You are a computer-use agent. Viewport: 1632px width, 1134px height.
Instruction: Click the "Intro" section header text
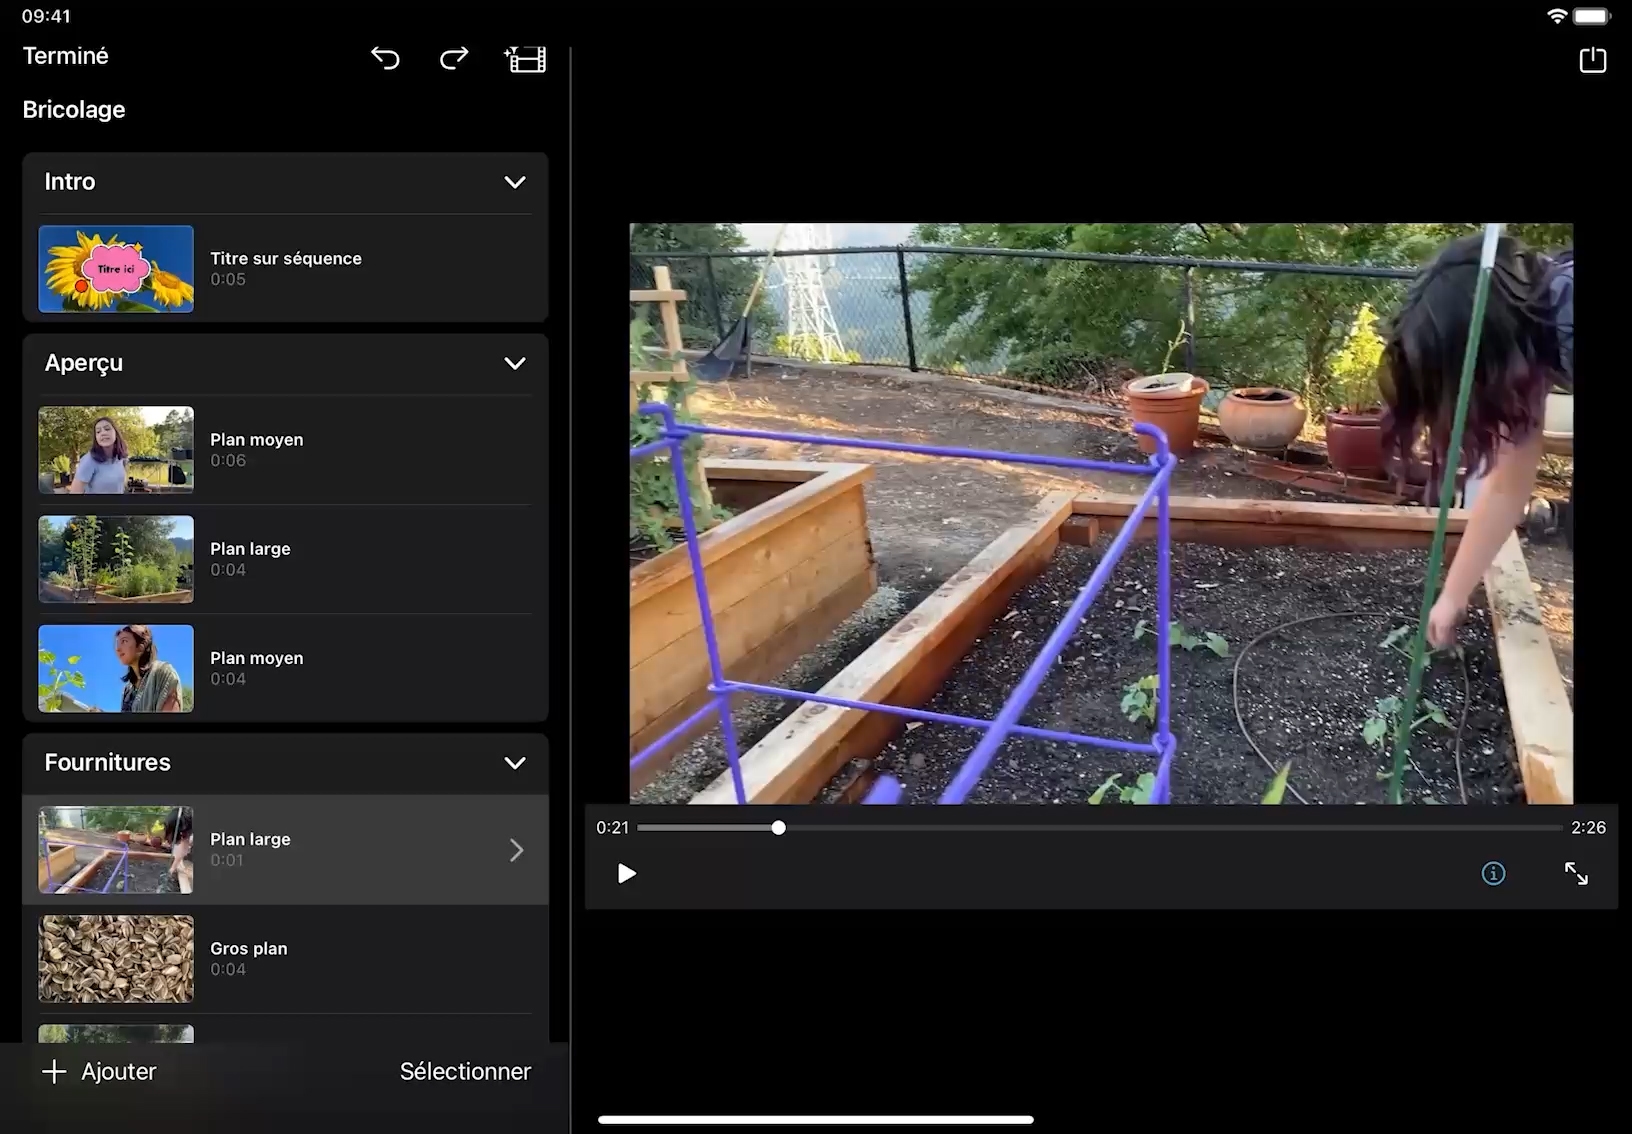[70, 182]
